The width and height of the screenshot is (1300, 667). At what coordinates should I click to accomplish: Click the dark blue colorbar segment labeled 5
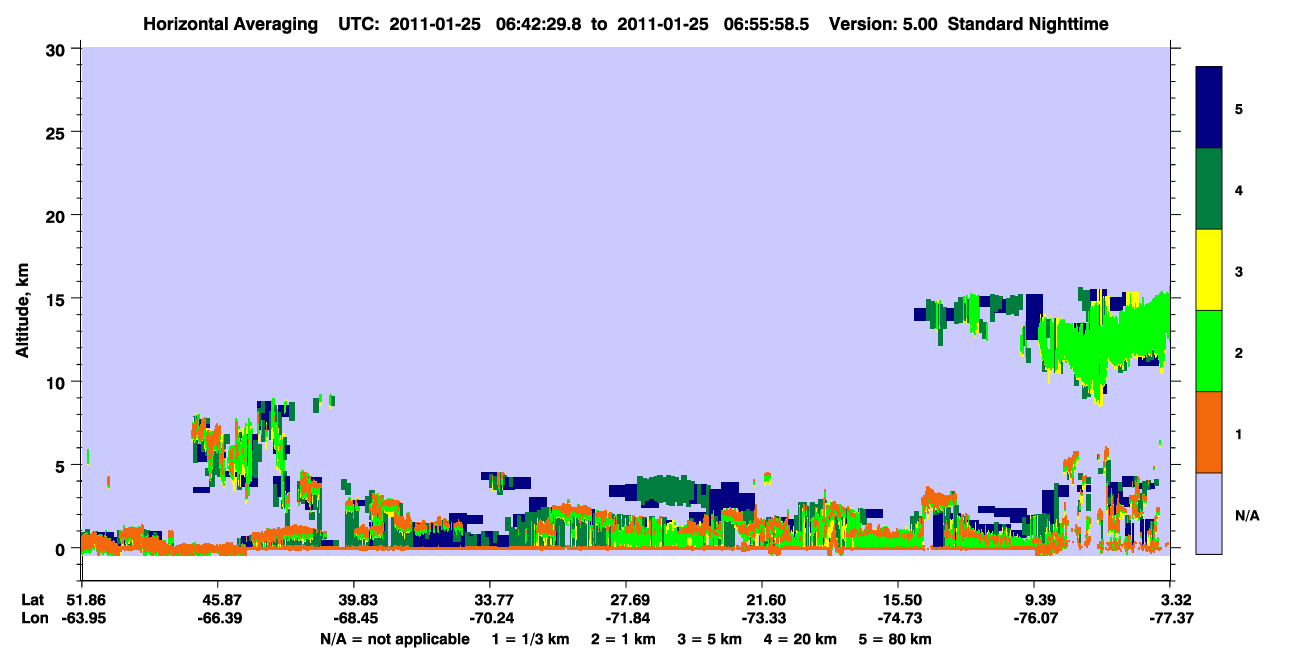pyautogui.click(x=1209, y=108)
